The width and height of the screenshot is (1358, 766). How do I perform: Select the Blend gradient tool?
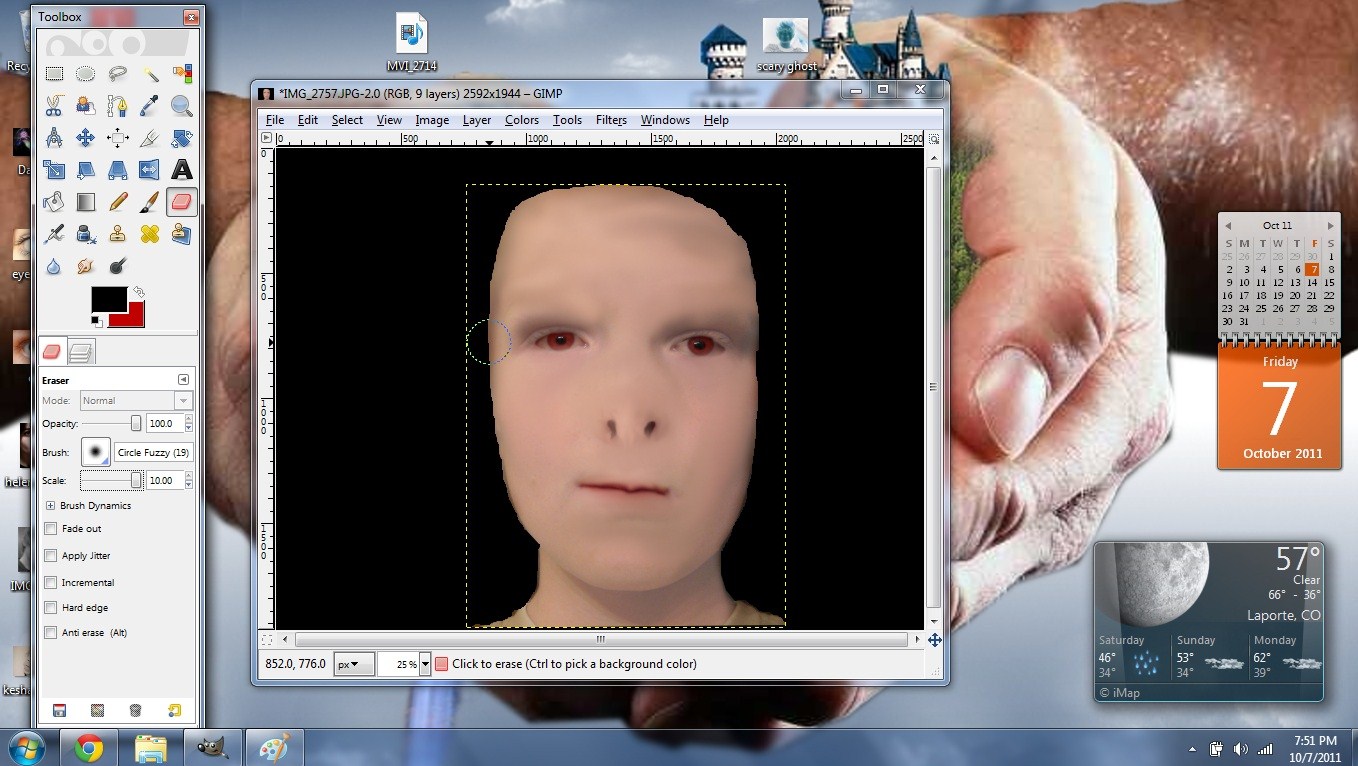[x=86, y=202]
